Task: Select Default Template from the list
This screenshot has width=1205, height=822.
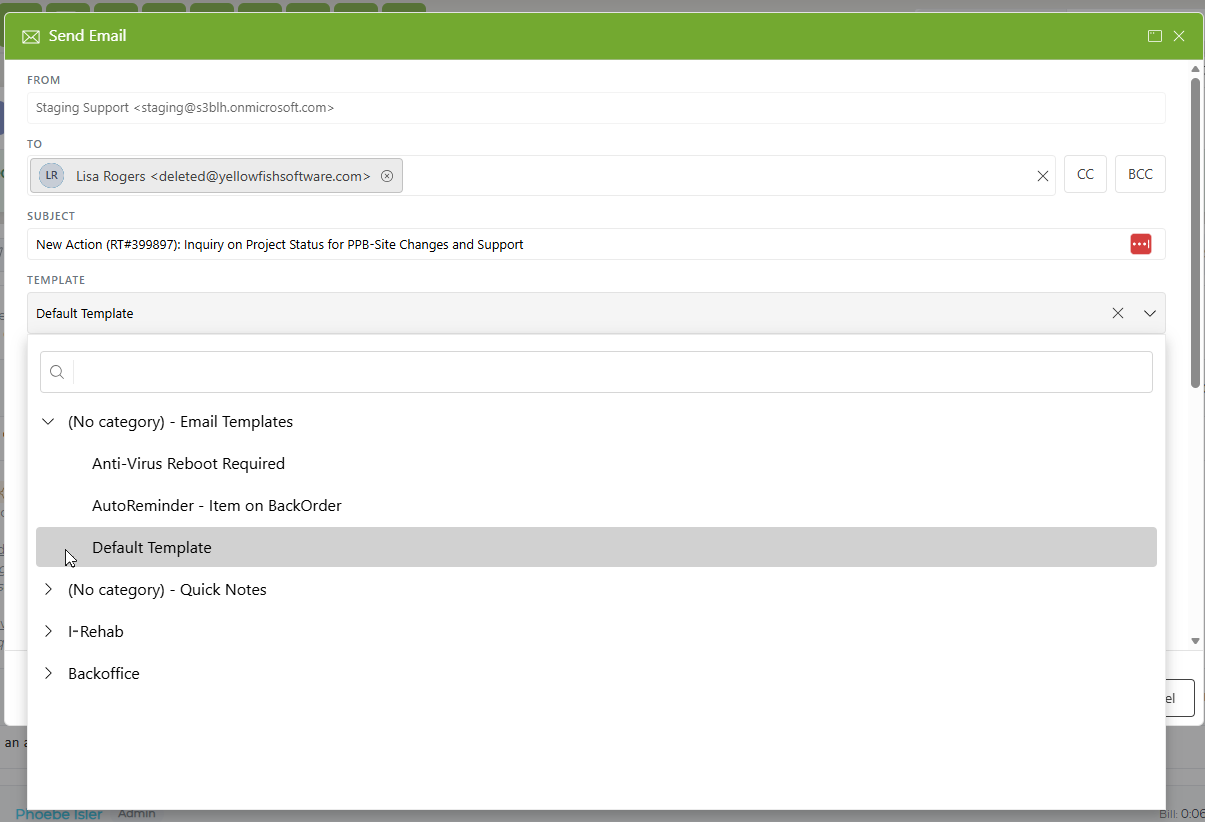Action: pos(596,547)
